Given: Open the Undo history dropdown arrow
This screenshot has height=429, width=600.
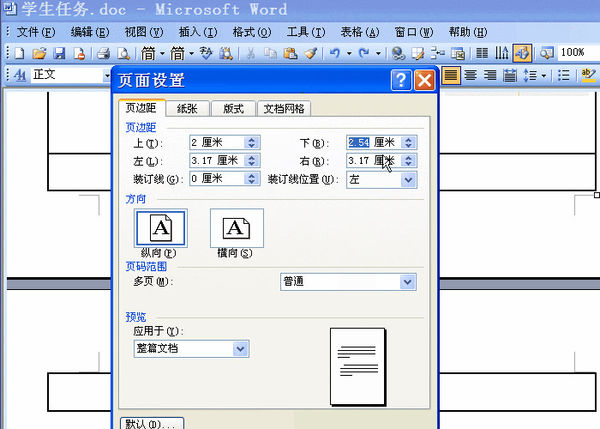Looking at the screenshot, I should pyautogui.click(x=349, y=53).
